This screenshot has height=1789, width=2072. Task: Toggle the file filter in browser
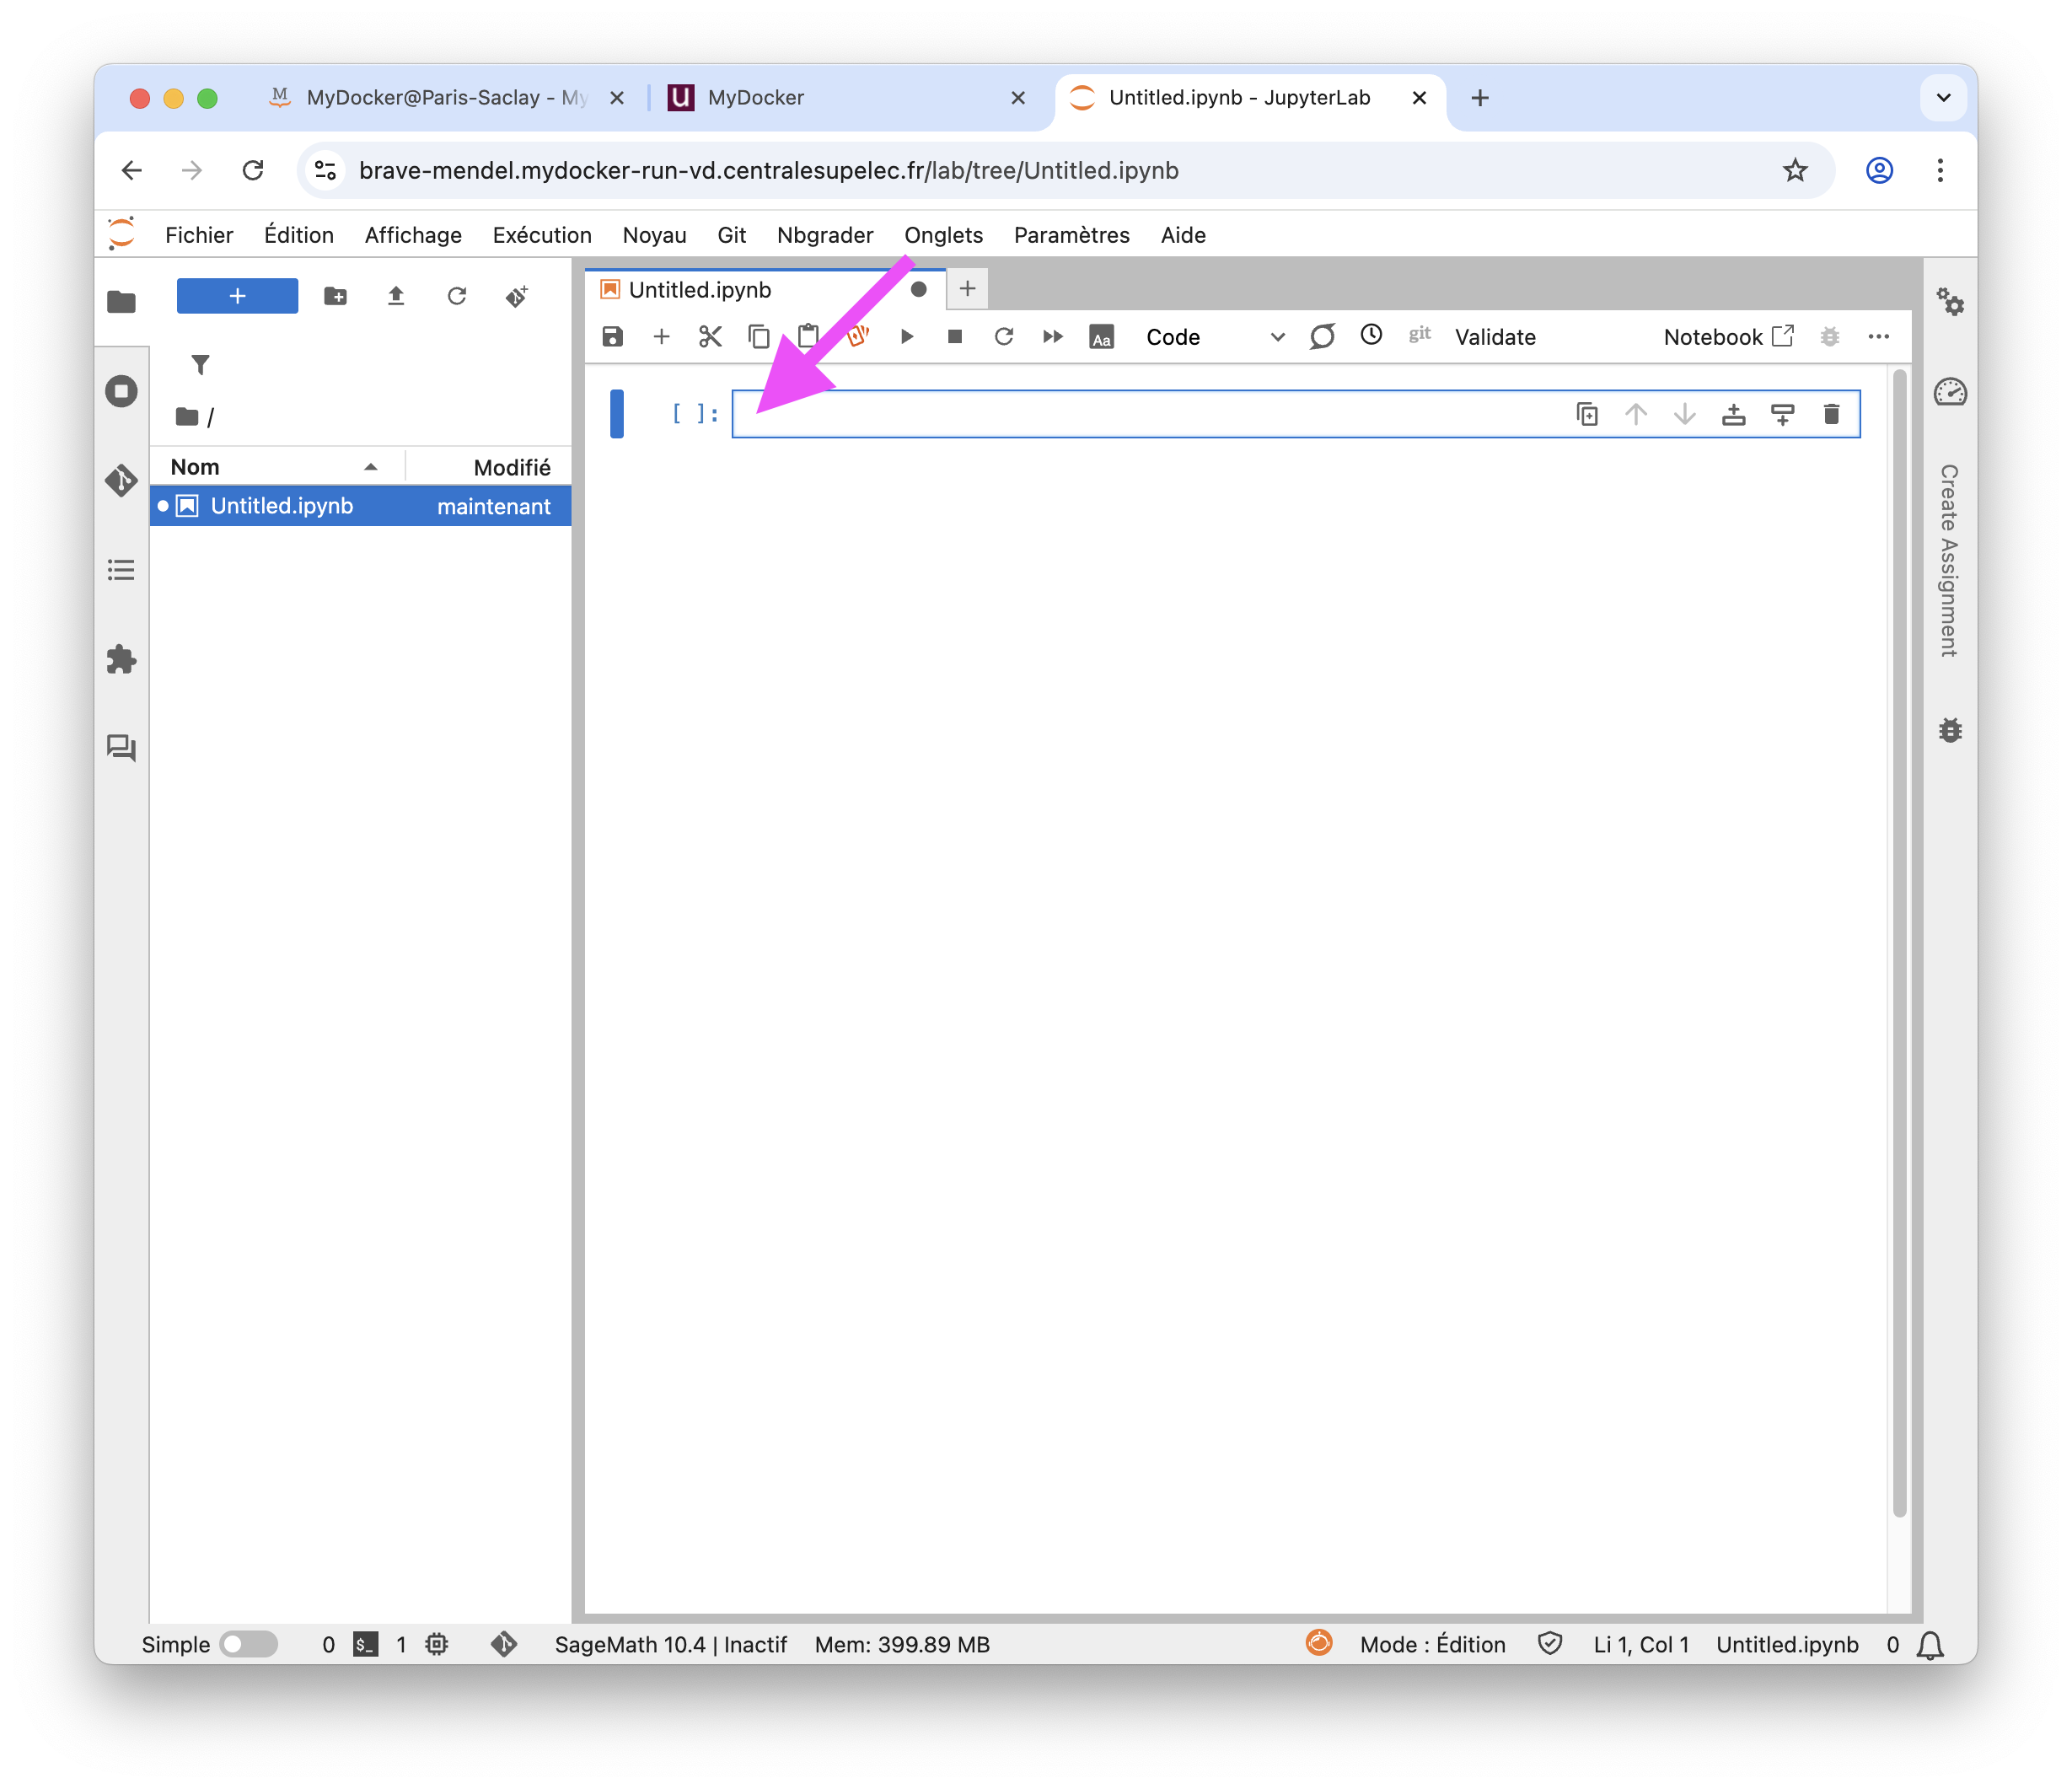[200, 365]
